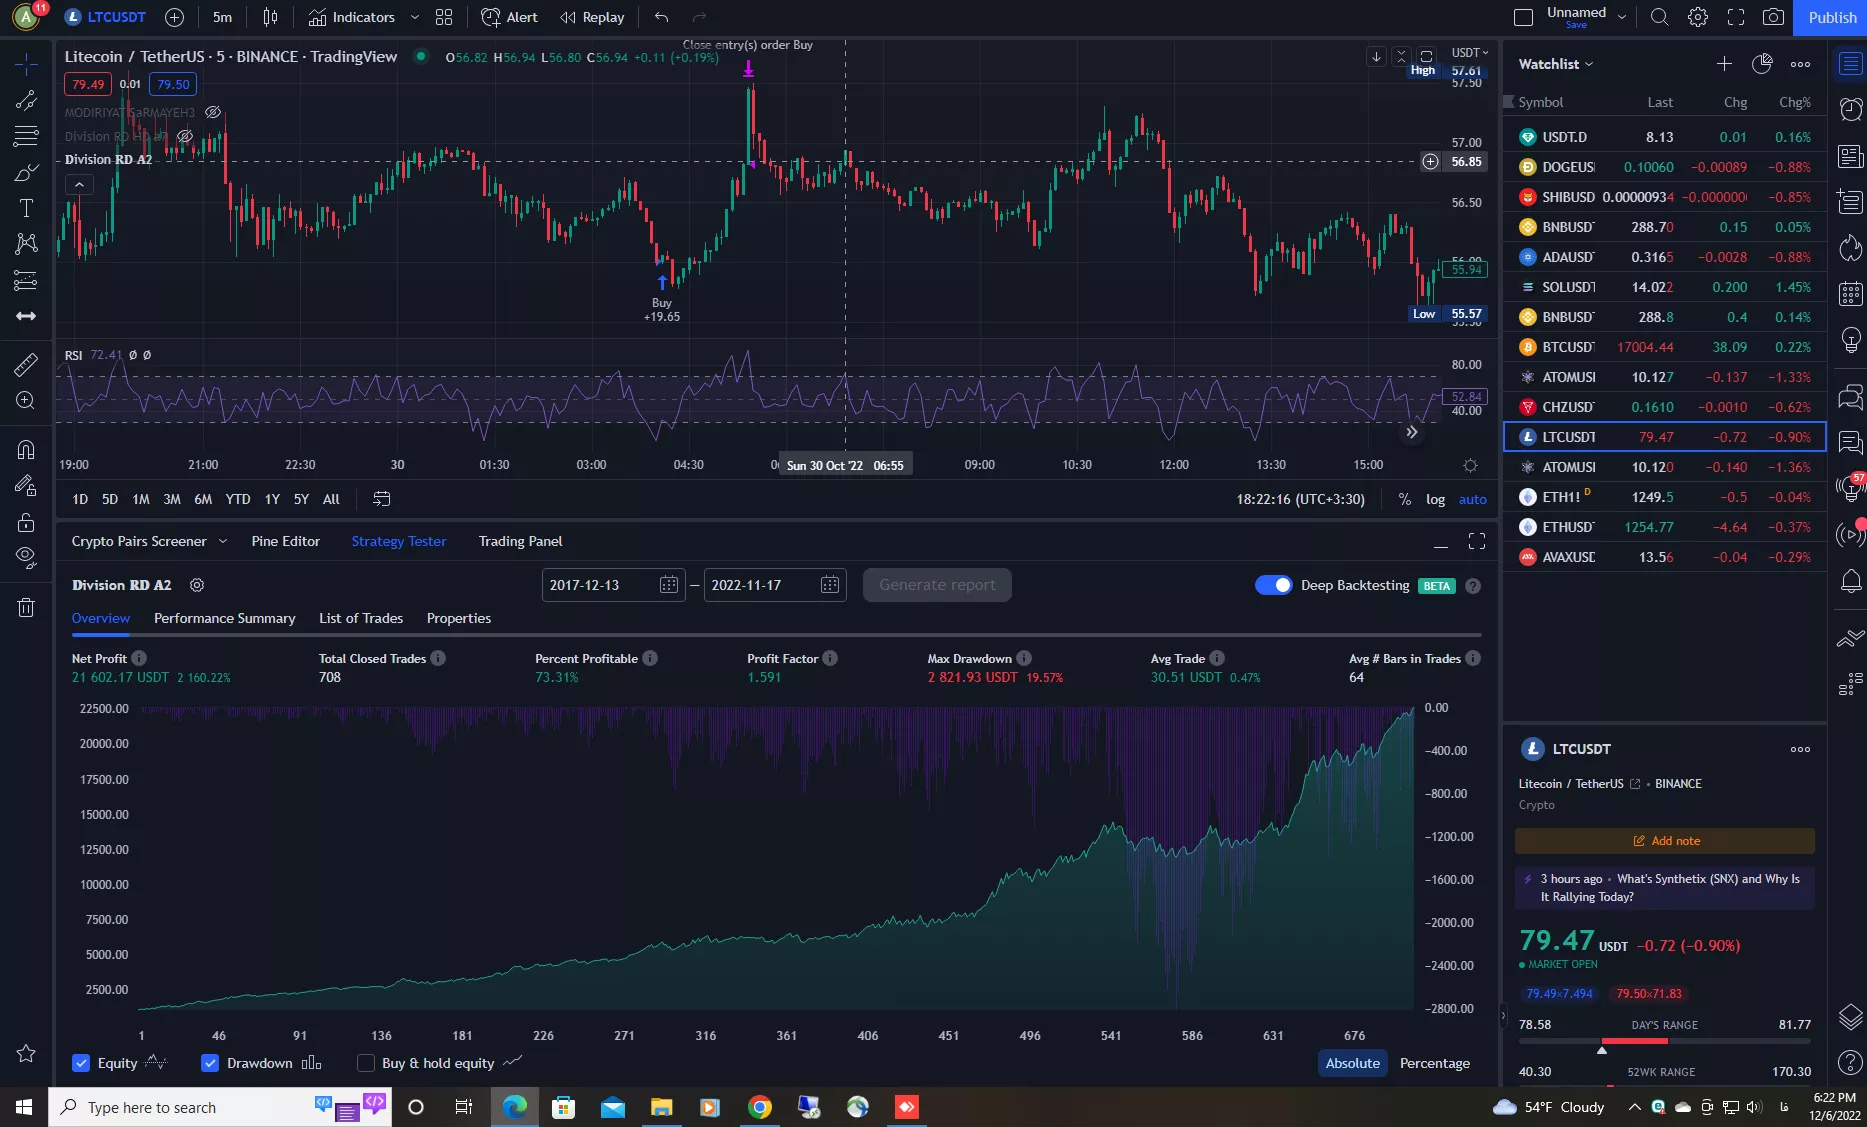The height and width of the screenshot is (1127, 1867).
Task: Click the zoom in tool
Action: pos(26,400)
